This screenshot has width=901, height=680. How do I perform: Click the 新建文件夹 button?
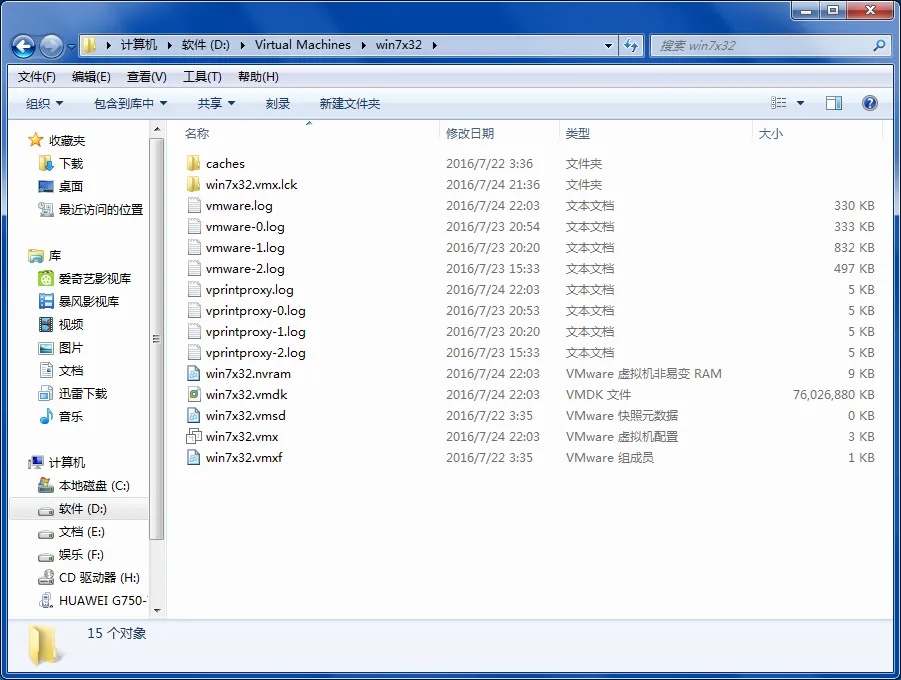point(349,103)
